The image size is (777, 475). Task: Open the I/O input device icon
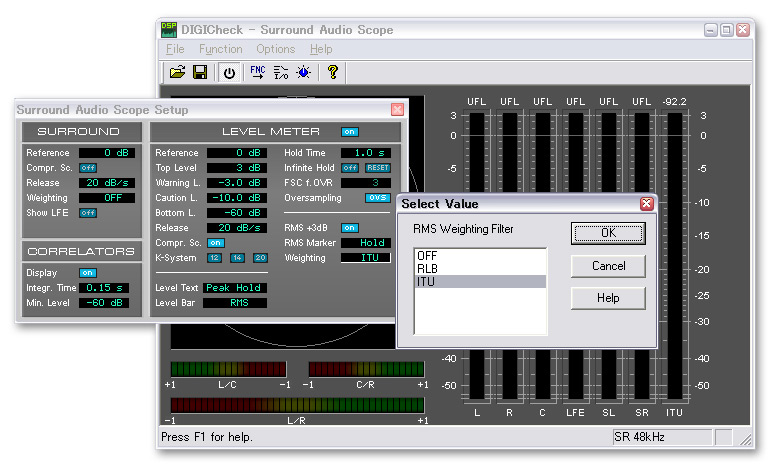(280, 72)
